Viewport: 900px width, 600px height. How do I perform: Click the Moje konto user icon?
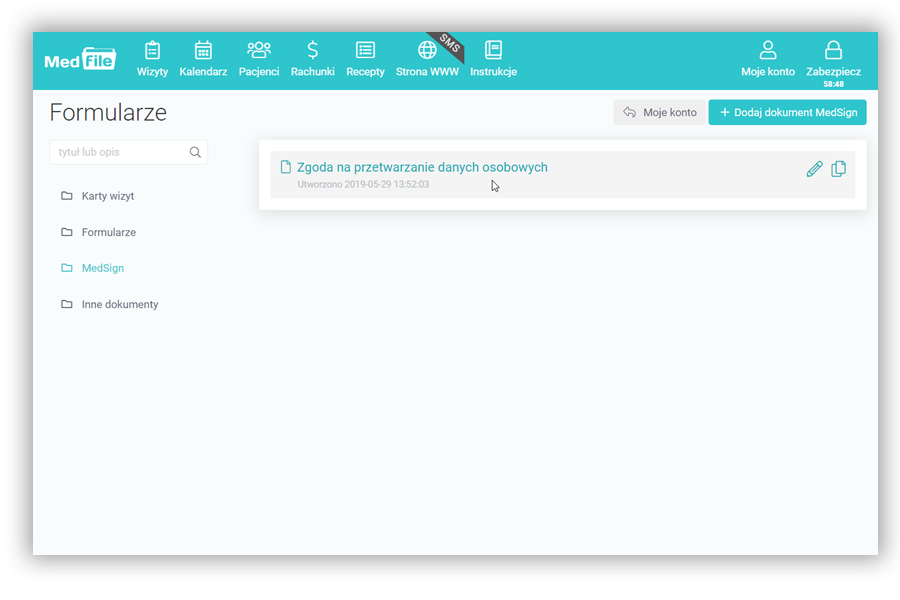768,51
